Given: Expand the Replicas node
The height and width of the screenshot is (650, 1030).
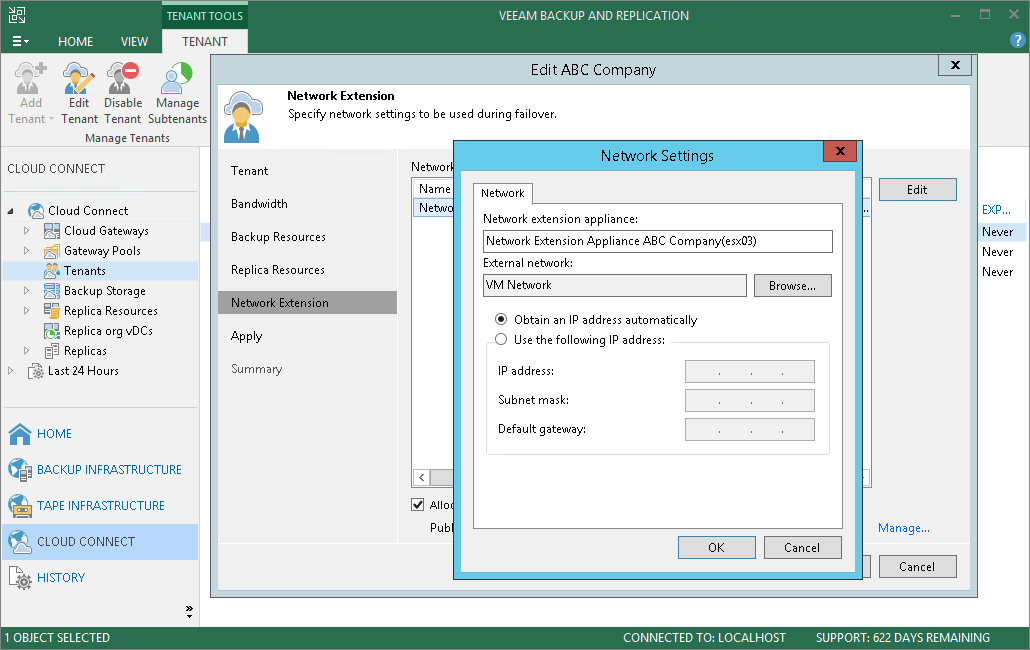Looking at the screenshot, I should [26, 351].
